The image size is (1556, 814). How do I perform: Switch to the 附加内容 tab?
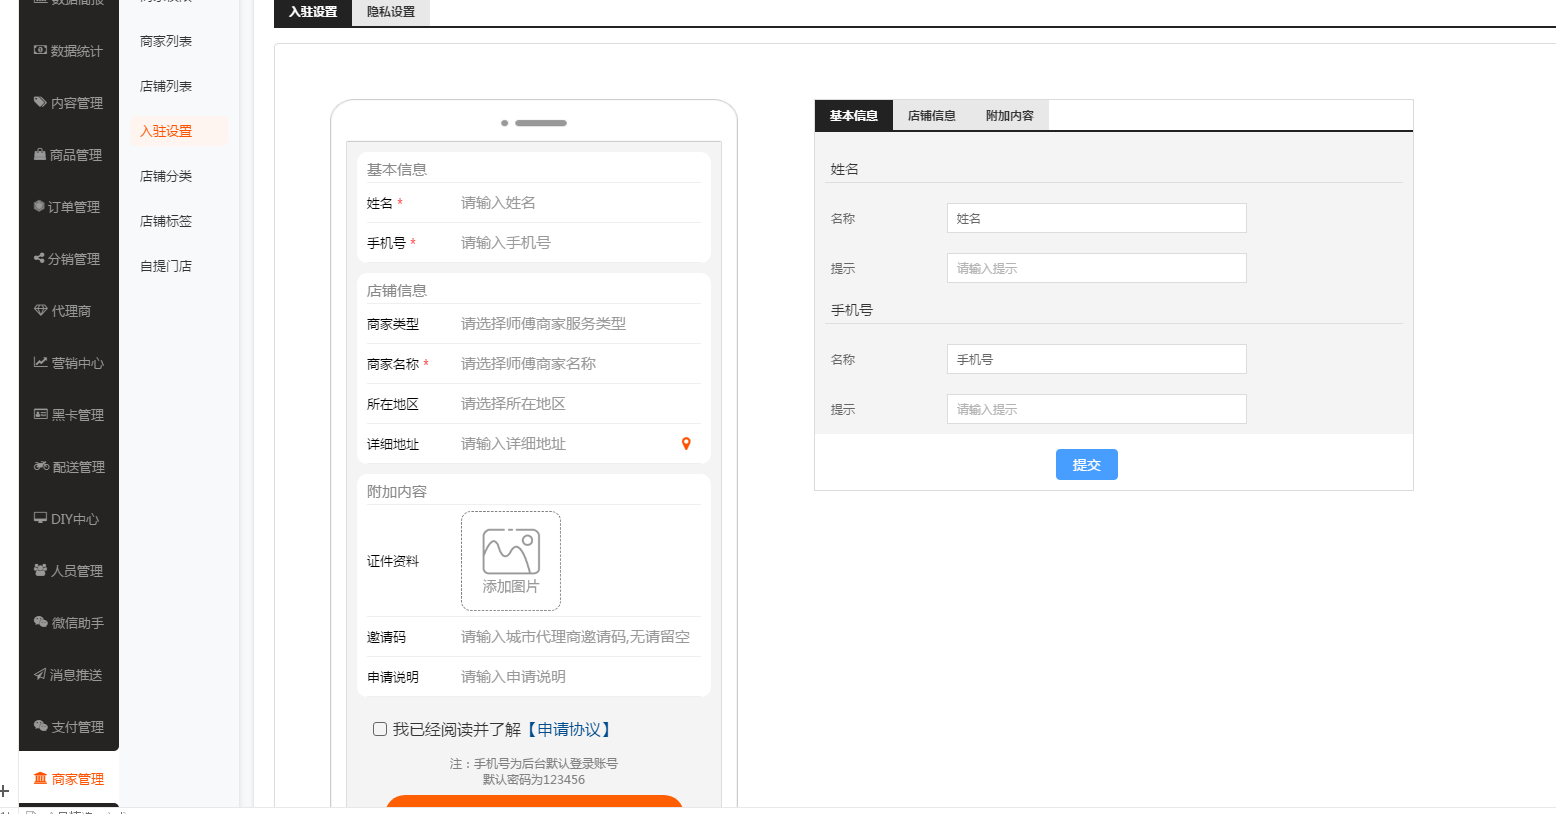[x=1009, y=116]
